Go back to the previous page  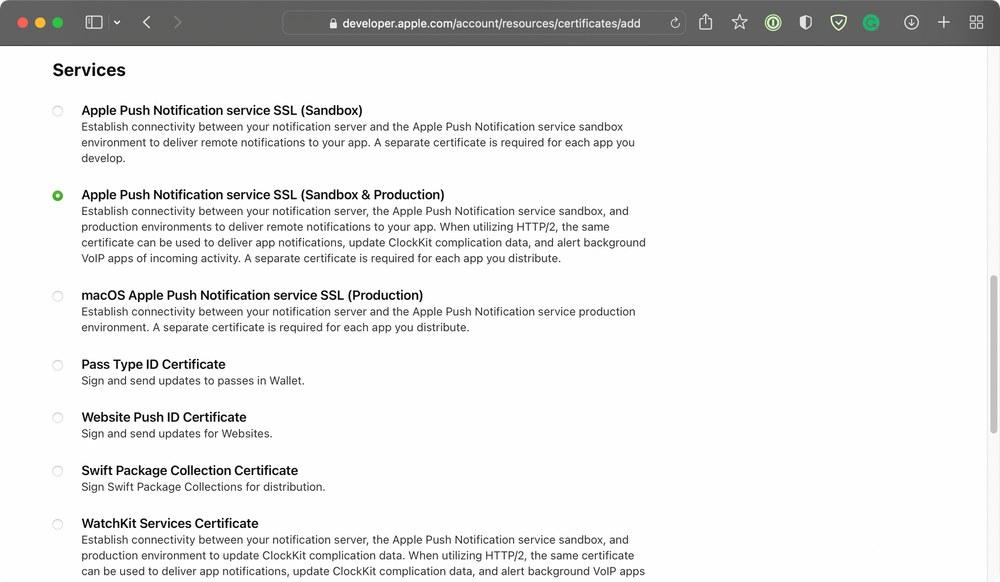click(x=147, y=22)
